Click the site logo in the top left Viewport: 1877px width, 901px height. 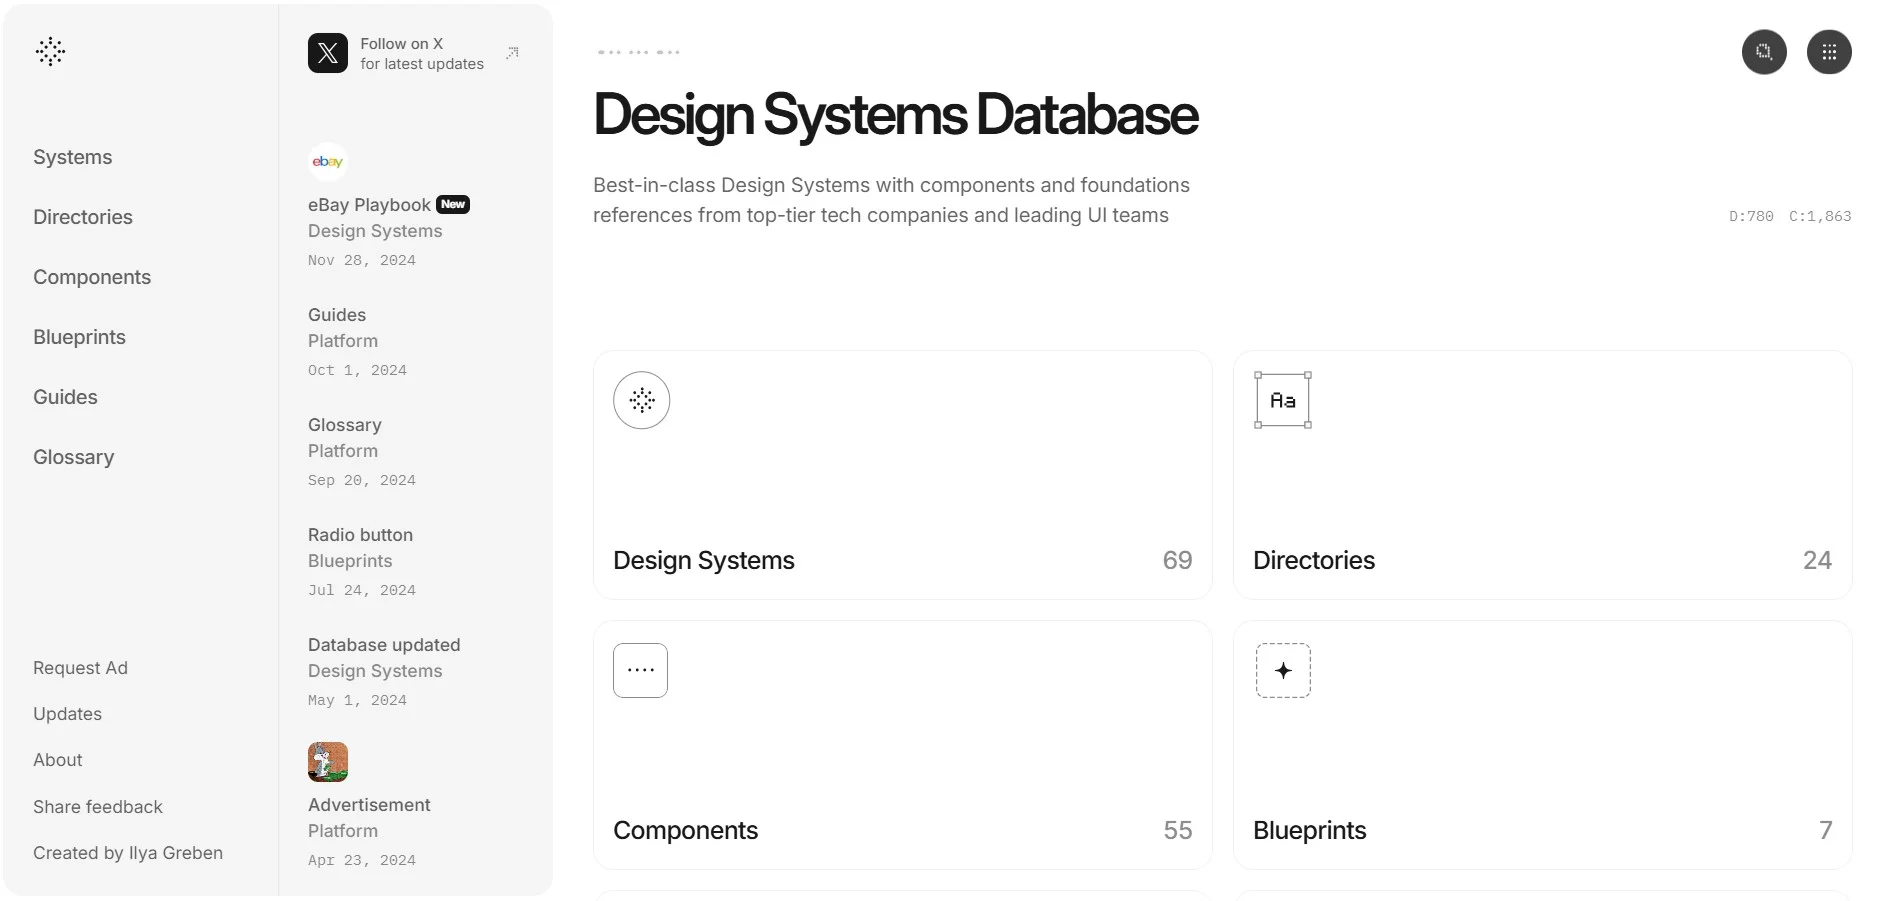click(50, 51)
